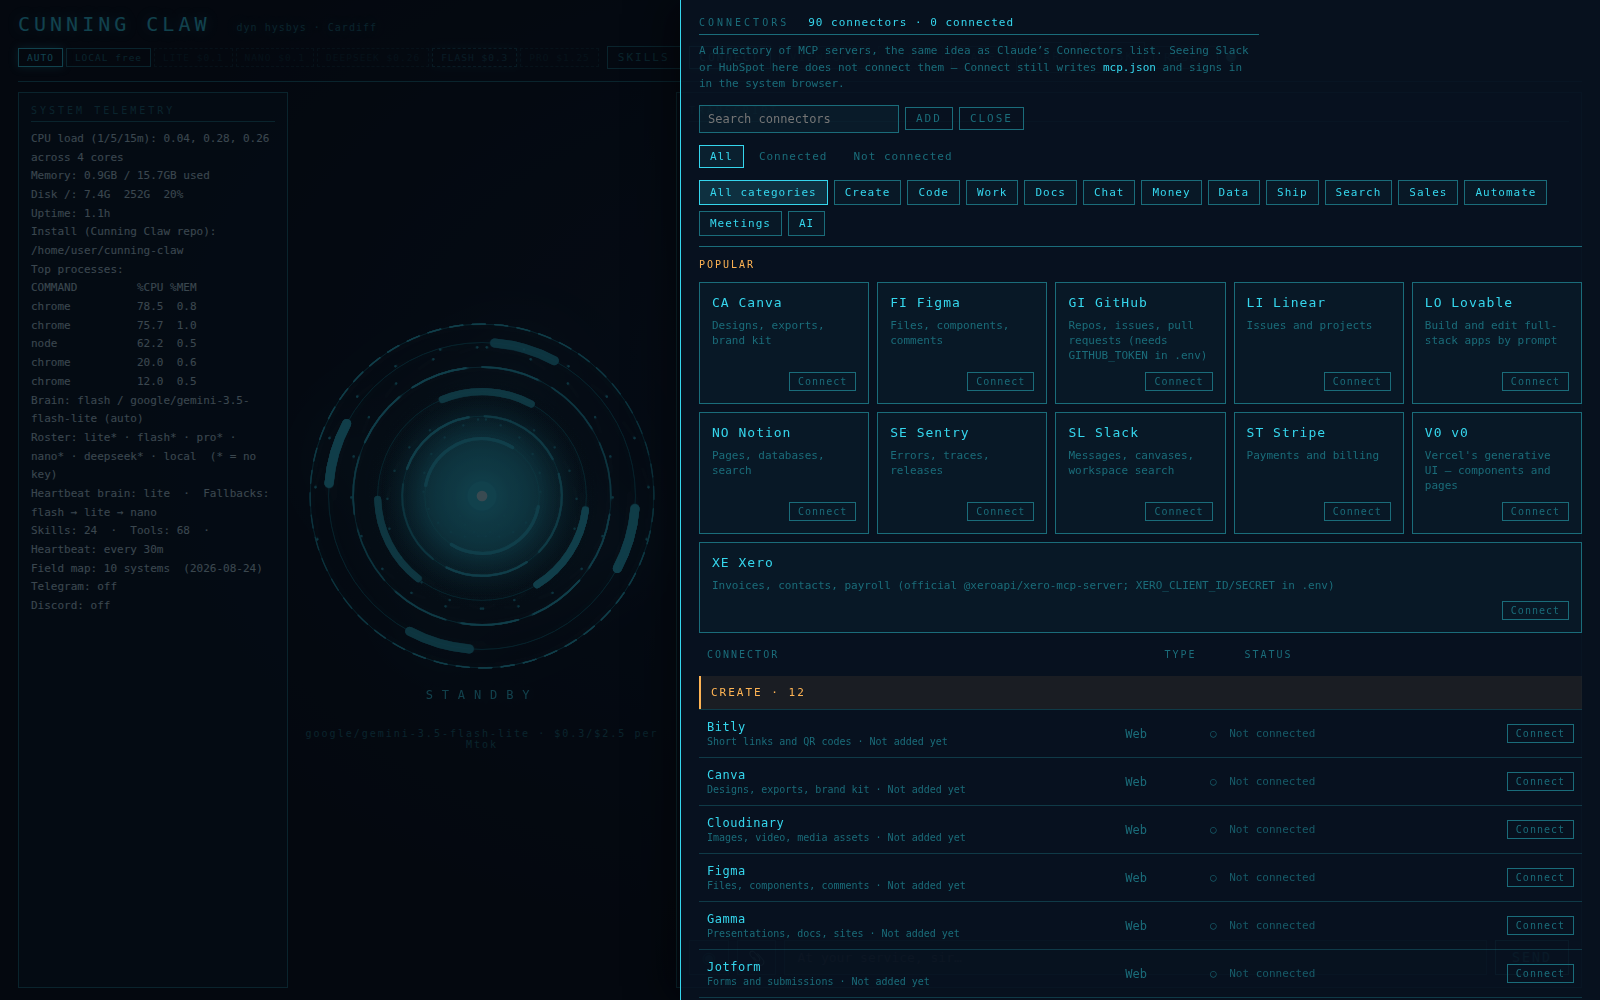Click the XE Xero card title

[742, 563]
